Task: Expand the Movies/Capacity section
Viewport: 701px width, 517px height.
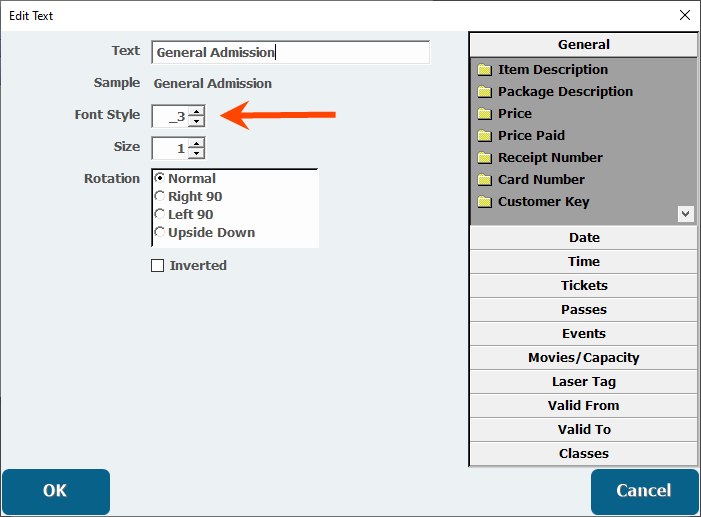Action: (584, 358)
